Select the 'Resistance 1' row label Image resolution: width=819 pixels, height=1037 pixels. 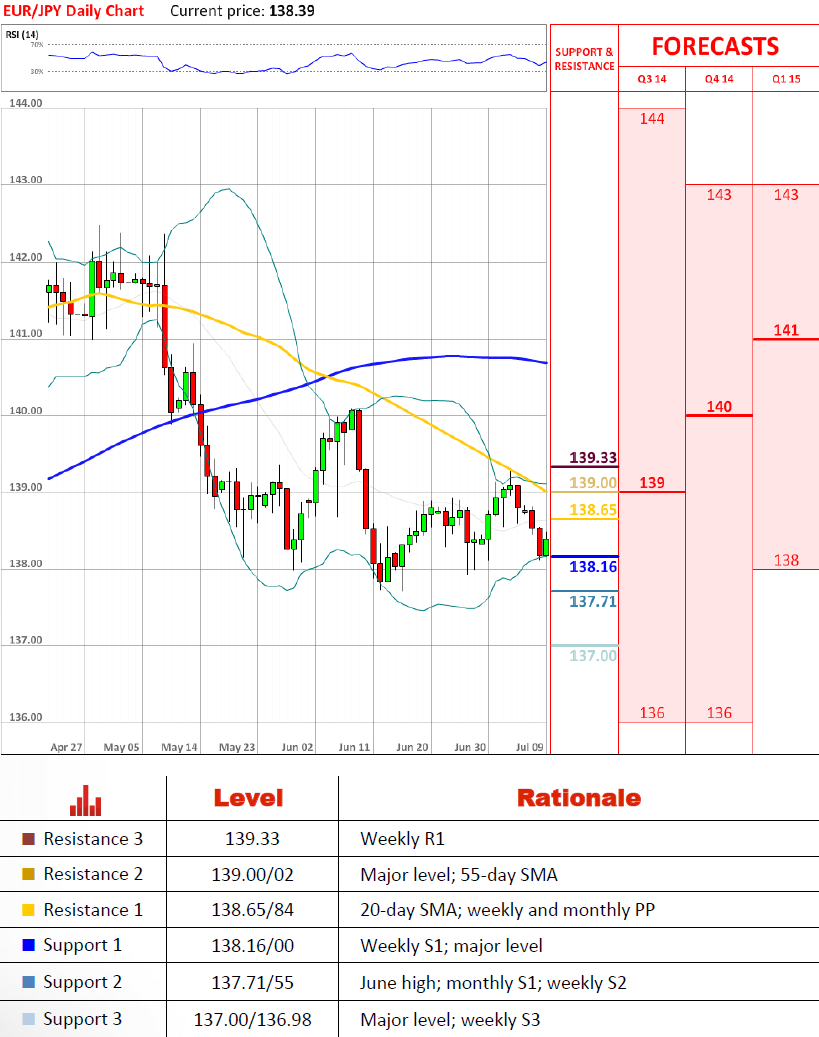pos(93,910)
